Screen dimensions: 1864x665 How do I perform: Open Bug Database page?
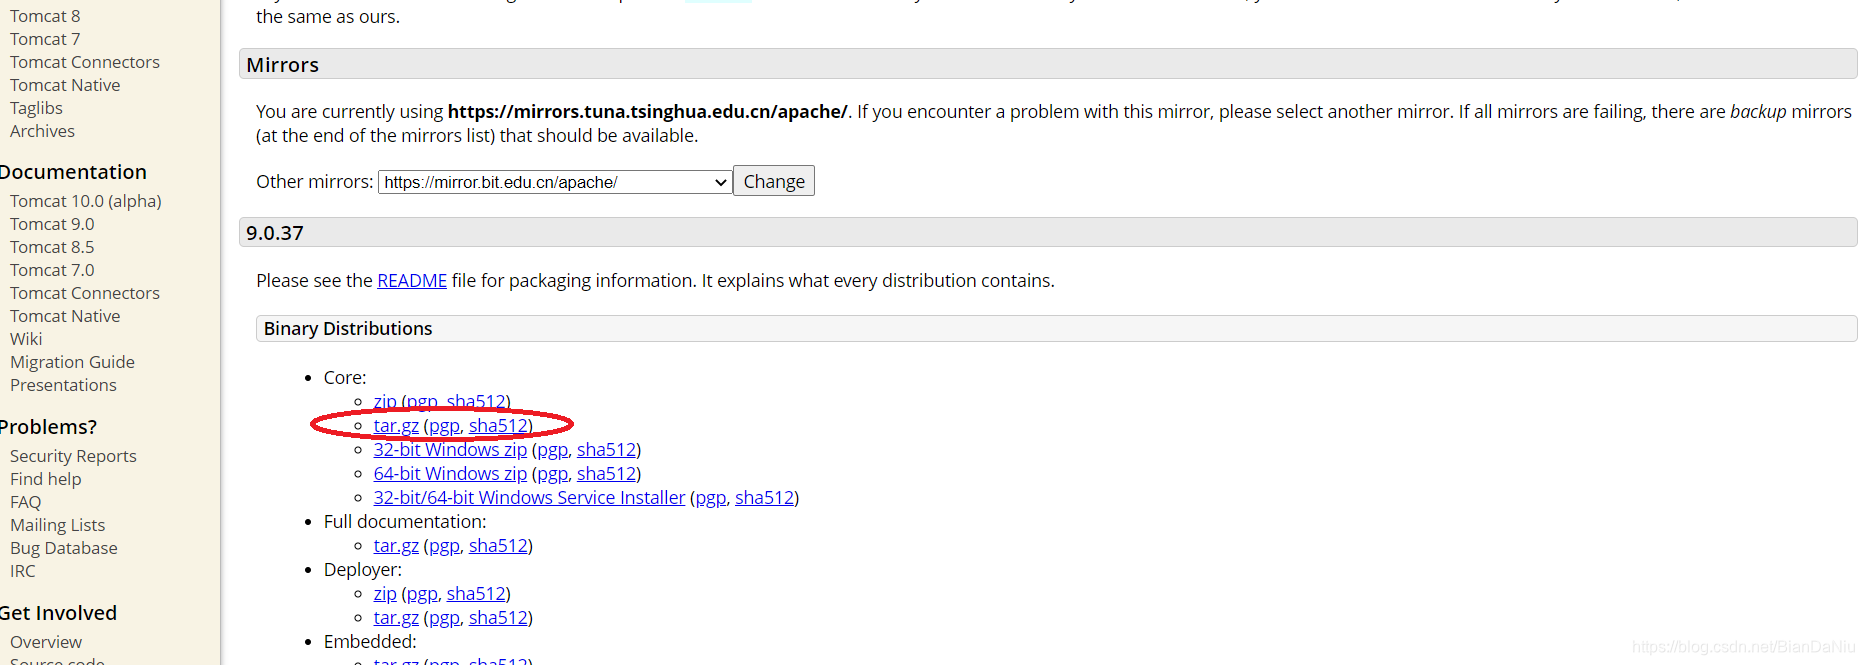(64, 548)
